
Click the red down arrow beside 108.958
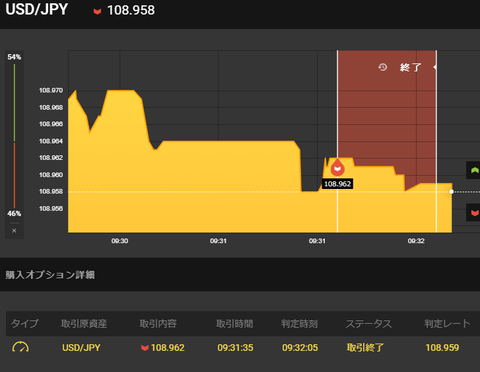tap(97, 11)
